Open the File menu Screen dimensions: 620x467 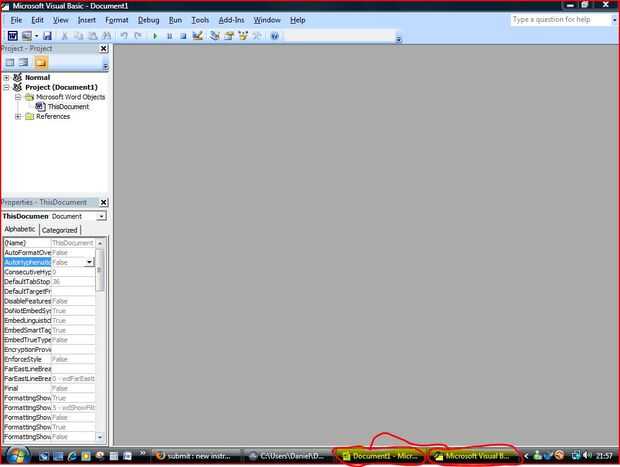tap(16, 20)
